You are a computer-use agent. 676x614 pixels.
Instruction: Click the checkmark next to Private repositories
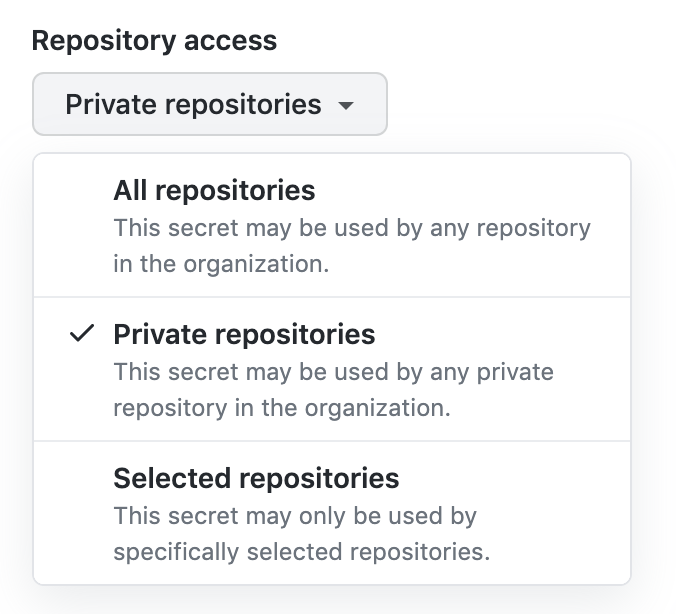point(82,334)
